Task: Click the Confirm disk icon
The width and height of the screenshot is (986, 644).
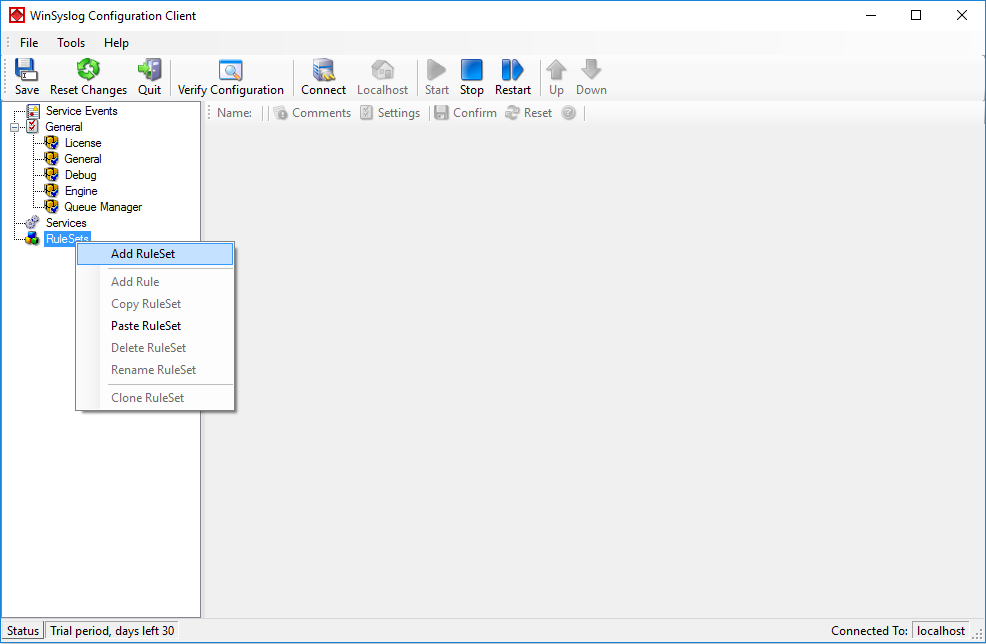Action: (x=441, y=113)
